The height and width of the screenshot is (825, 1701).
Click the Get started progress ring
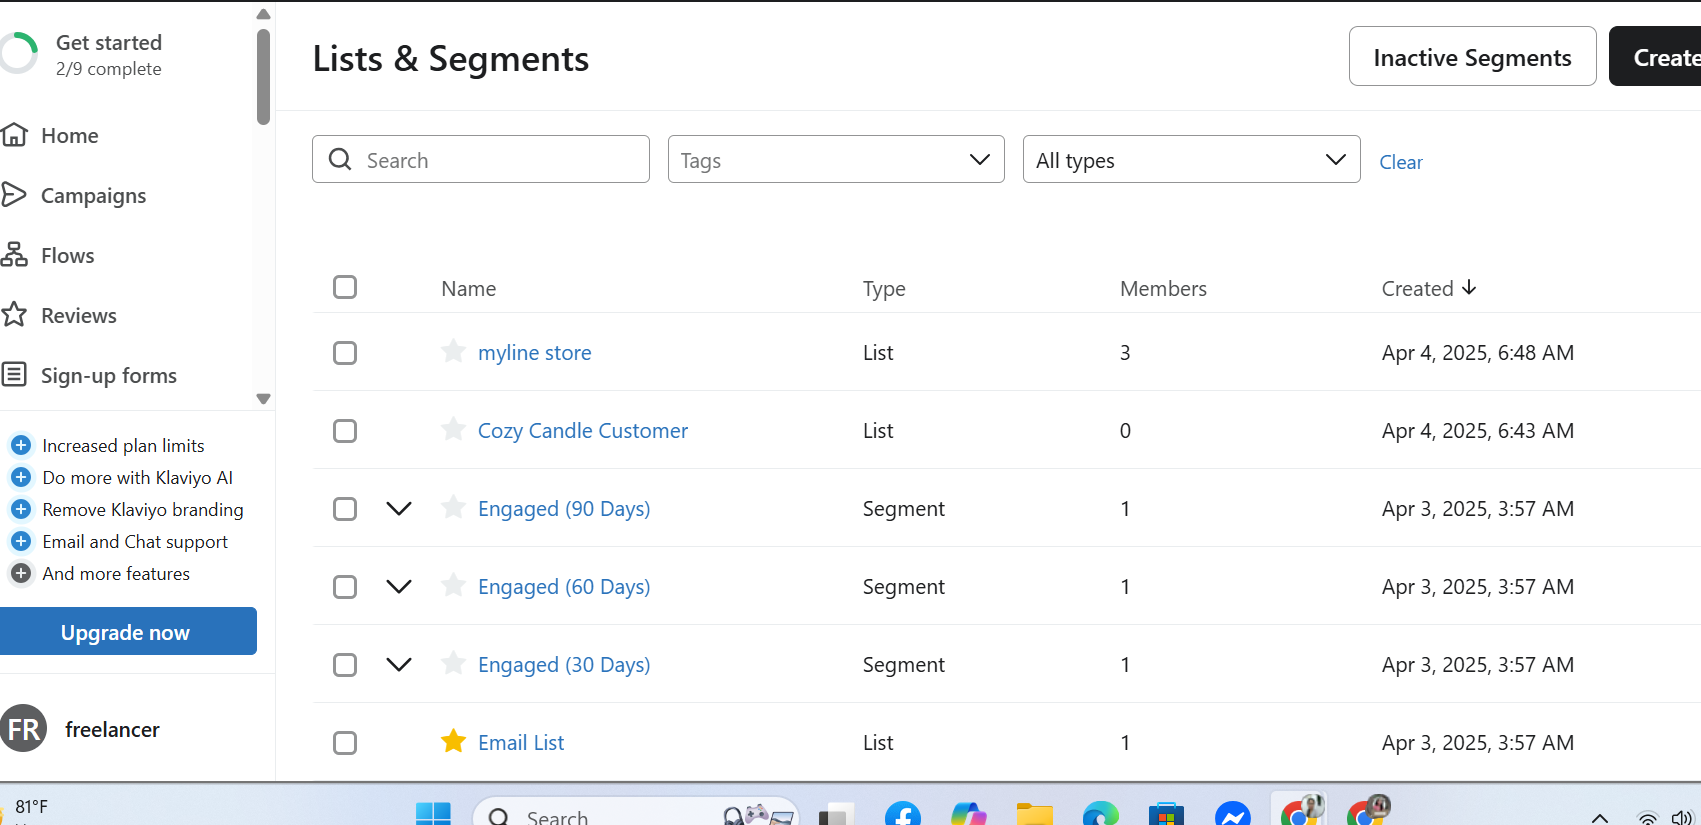pyautogui.click(x=18, y=54)
